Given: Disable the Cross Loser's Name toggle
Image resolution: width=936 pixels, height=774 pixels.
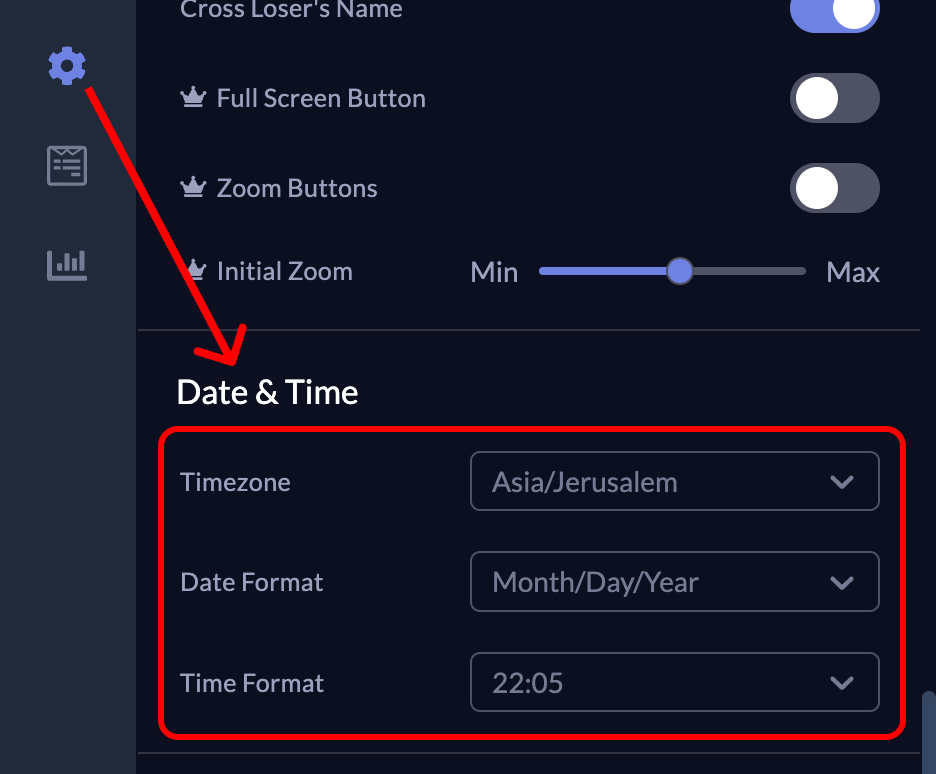Looking at the screenshot, I should click(834, 12).
